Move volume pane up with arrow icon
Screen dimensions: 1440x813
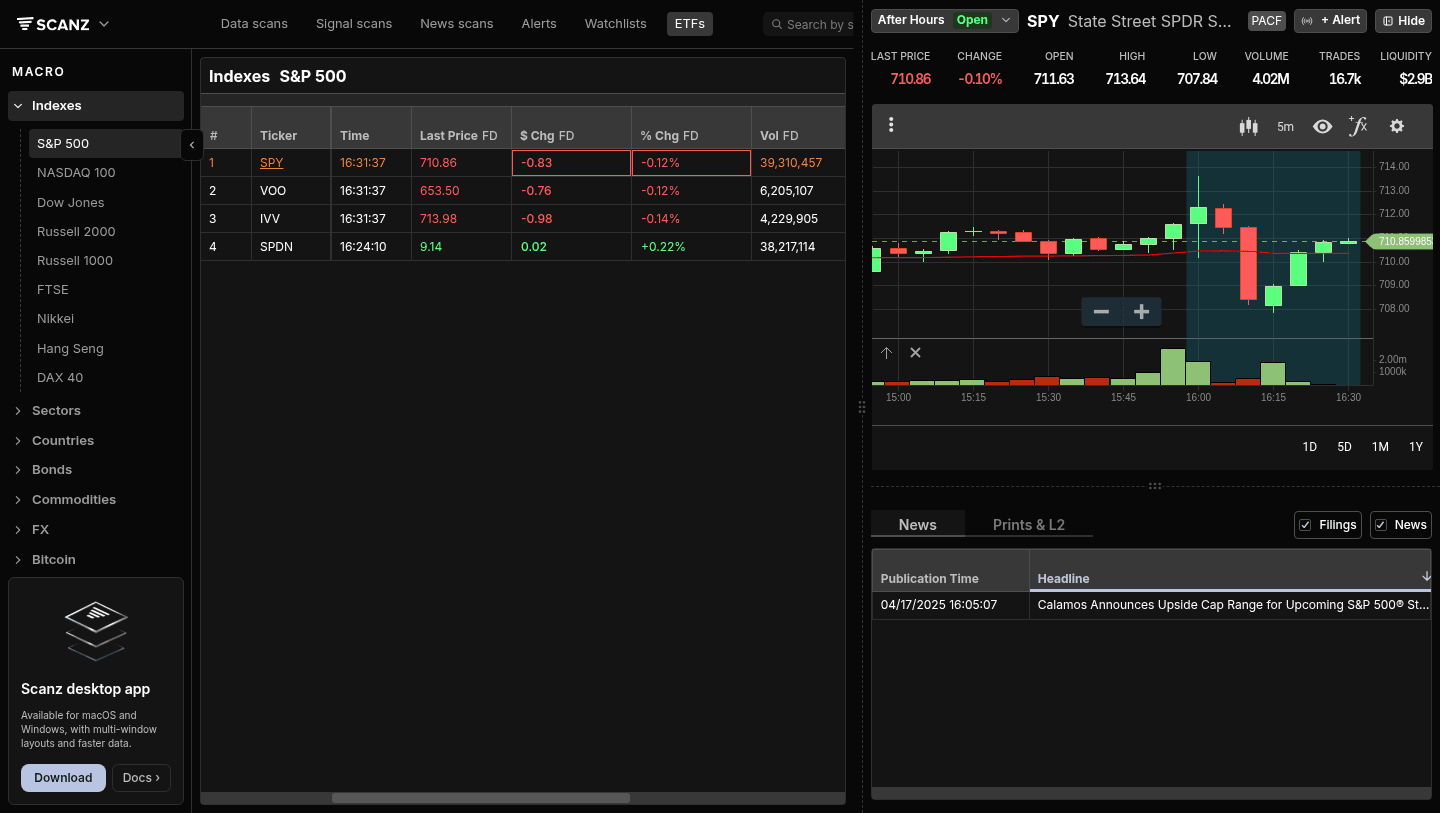click(886, 353)
